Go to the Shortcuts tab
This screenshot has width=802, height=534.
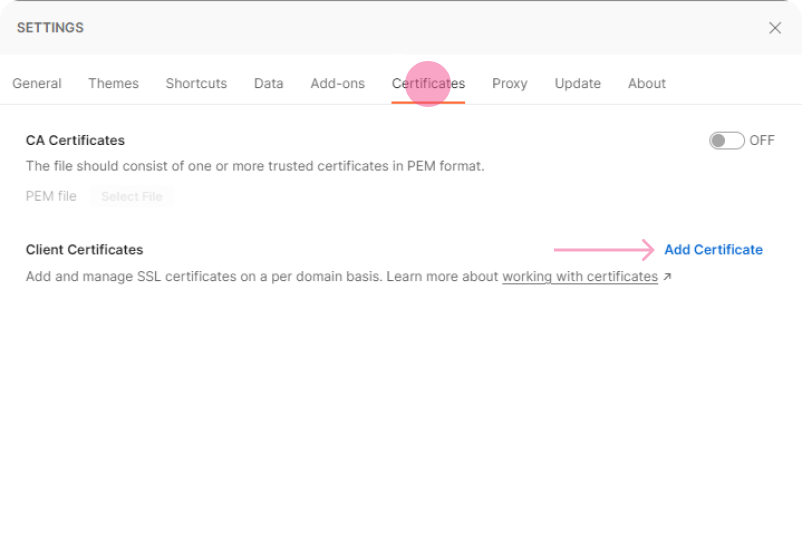point(196,84)
